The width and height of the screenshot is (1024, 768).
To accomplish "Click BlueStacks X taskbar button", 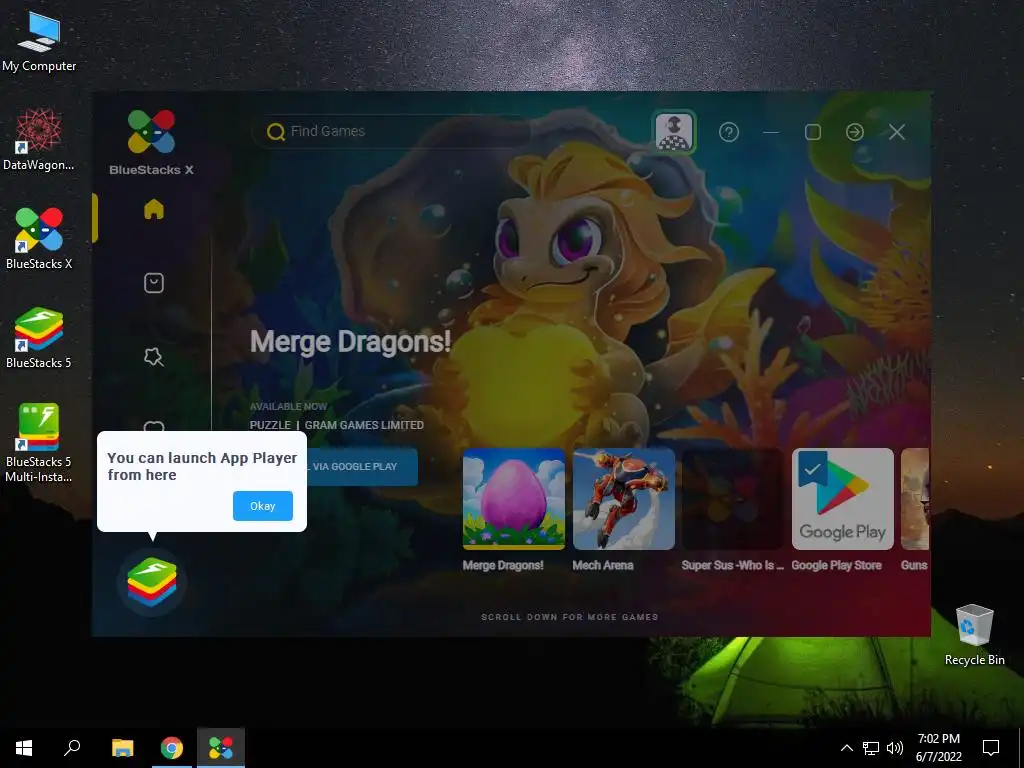I will pyautogui.click(x=221, y=748).
